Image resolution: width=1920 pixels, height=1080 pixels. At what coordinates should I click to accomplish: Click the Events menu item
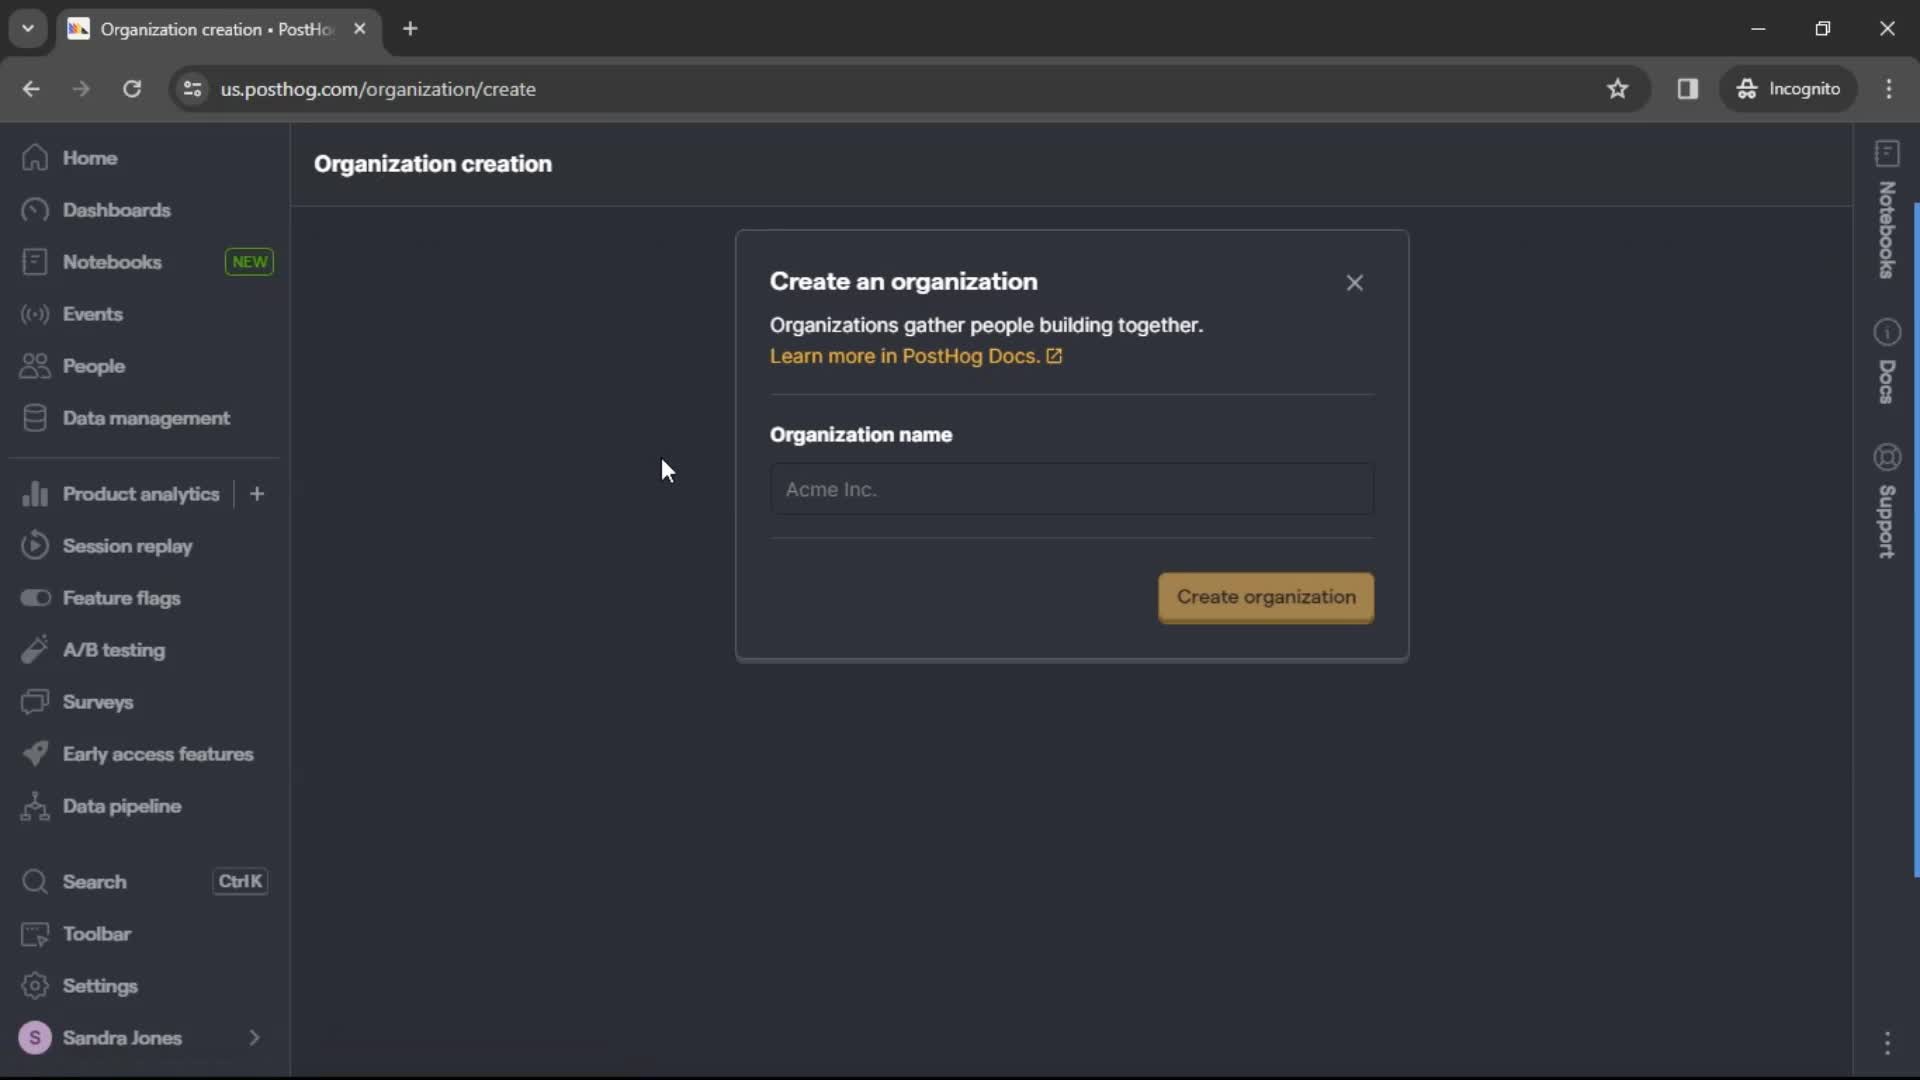click(94, 314)
